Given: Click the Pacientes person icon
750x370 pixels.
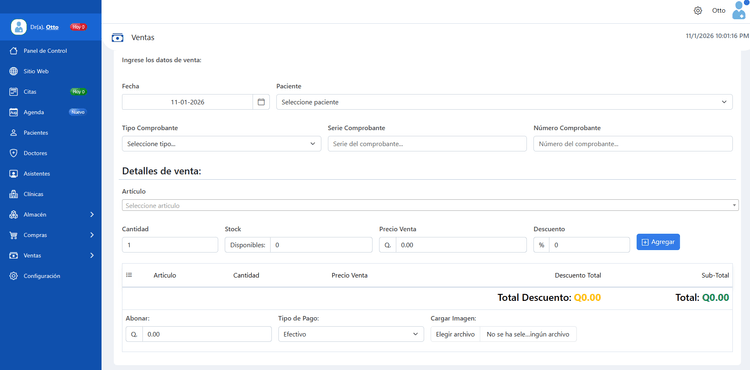Looking at the screenshot, I should tap(13, 133).
